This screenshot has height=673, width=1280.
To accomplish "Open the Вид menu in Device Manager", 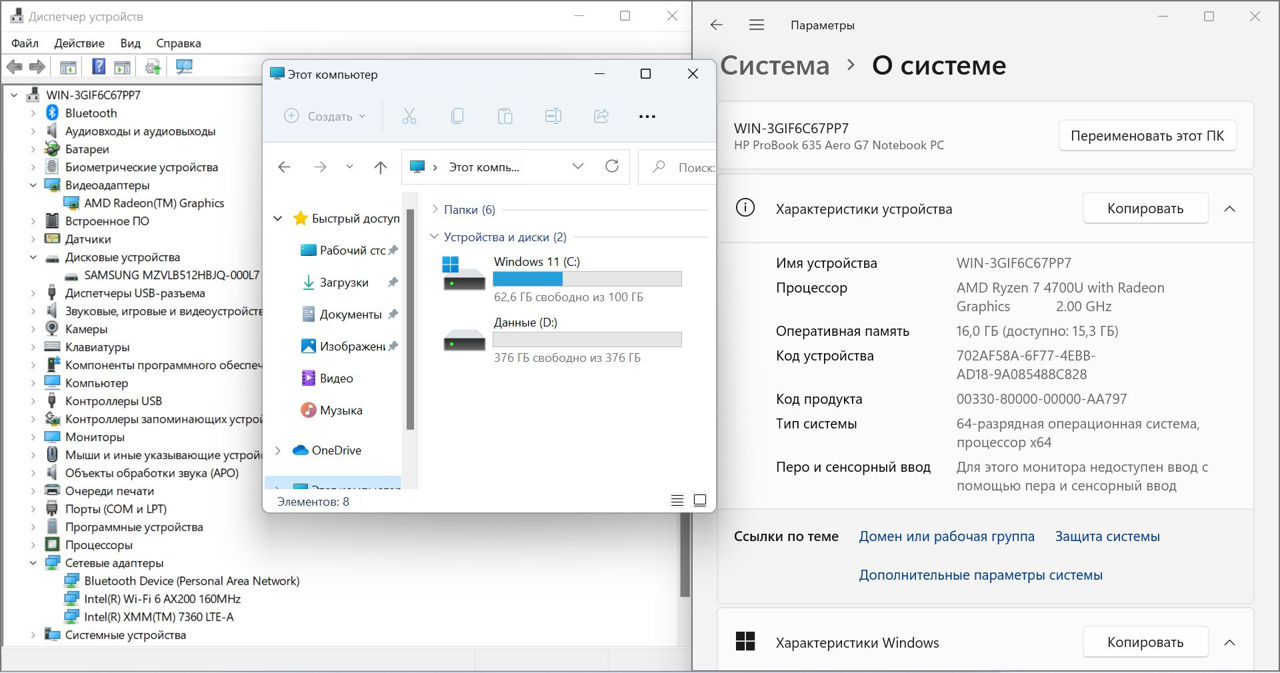I will pyautogui.click(x=130, y=43).
